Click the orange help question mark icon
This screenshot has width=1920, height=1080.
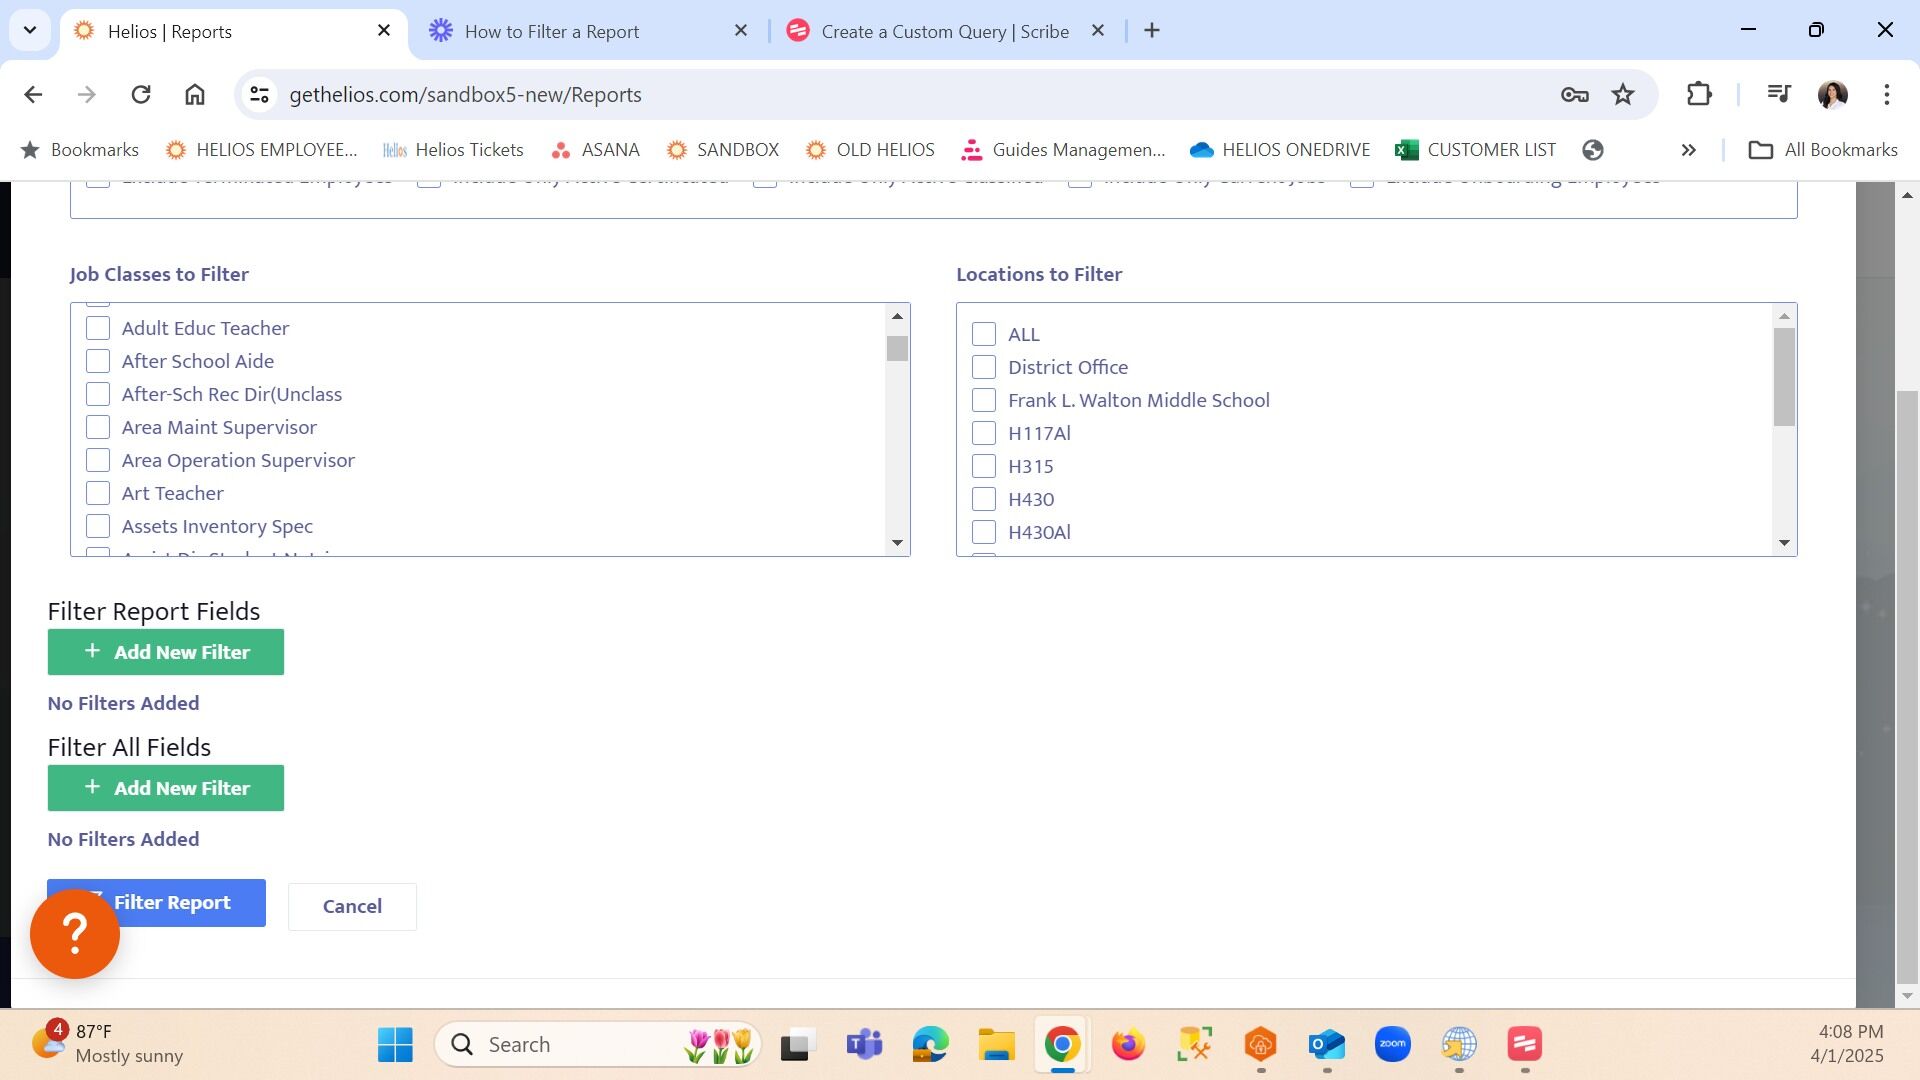tap(75, 934)
